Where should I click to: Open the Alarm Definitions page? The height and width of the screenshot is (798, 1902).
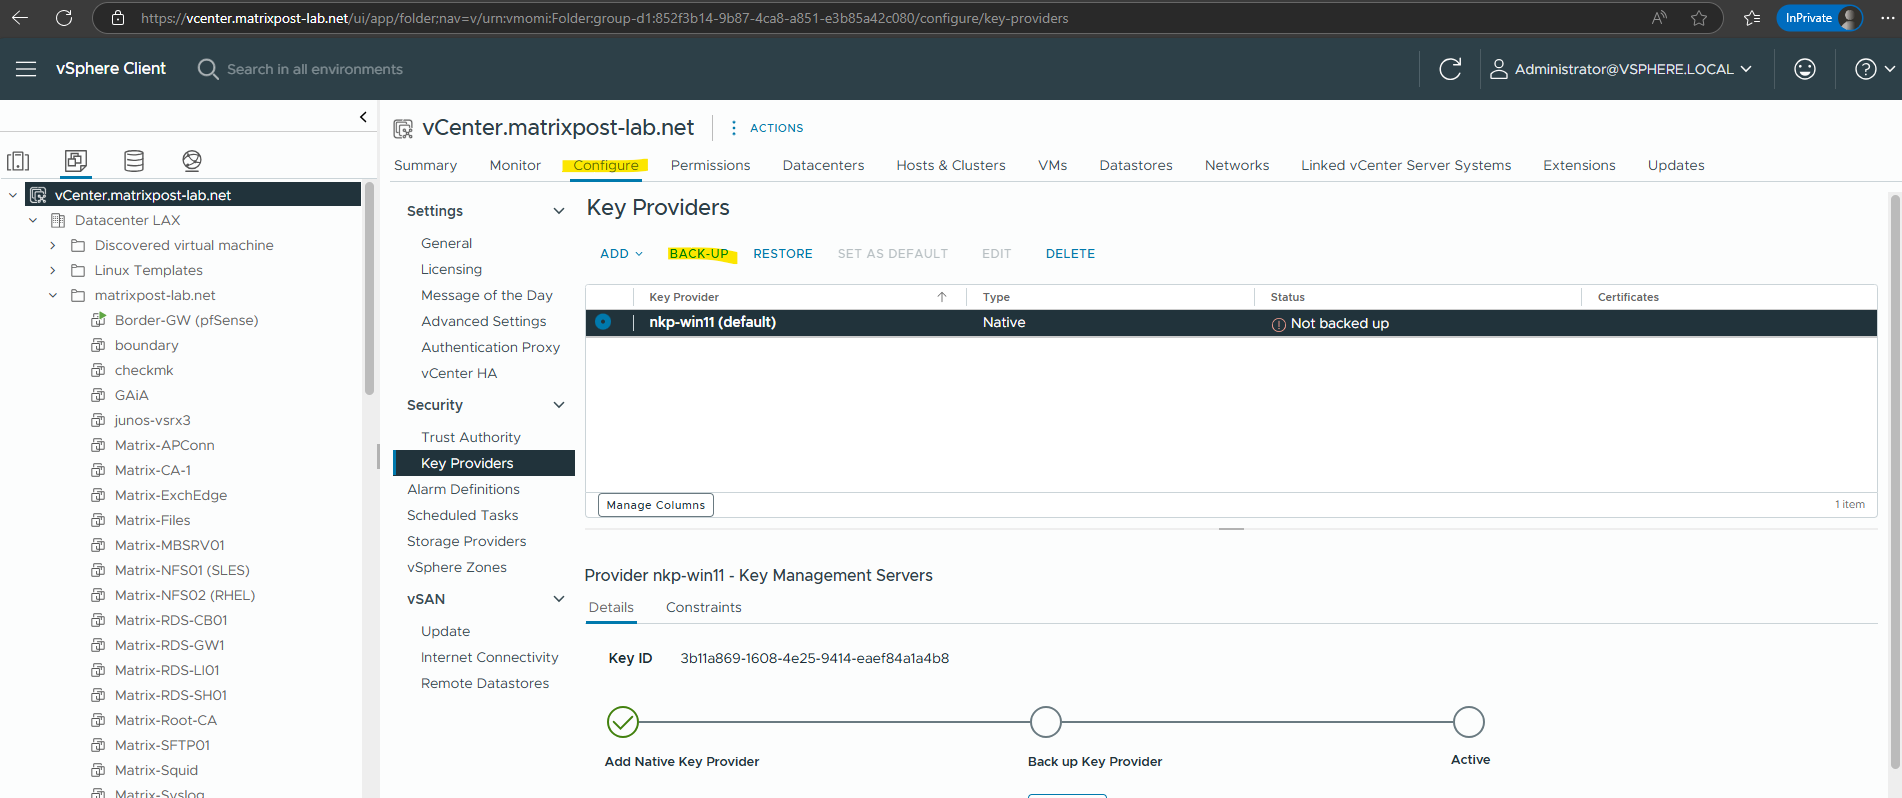(463, 489)
